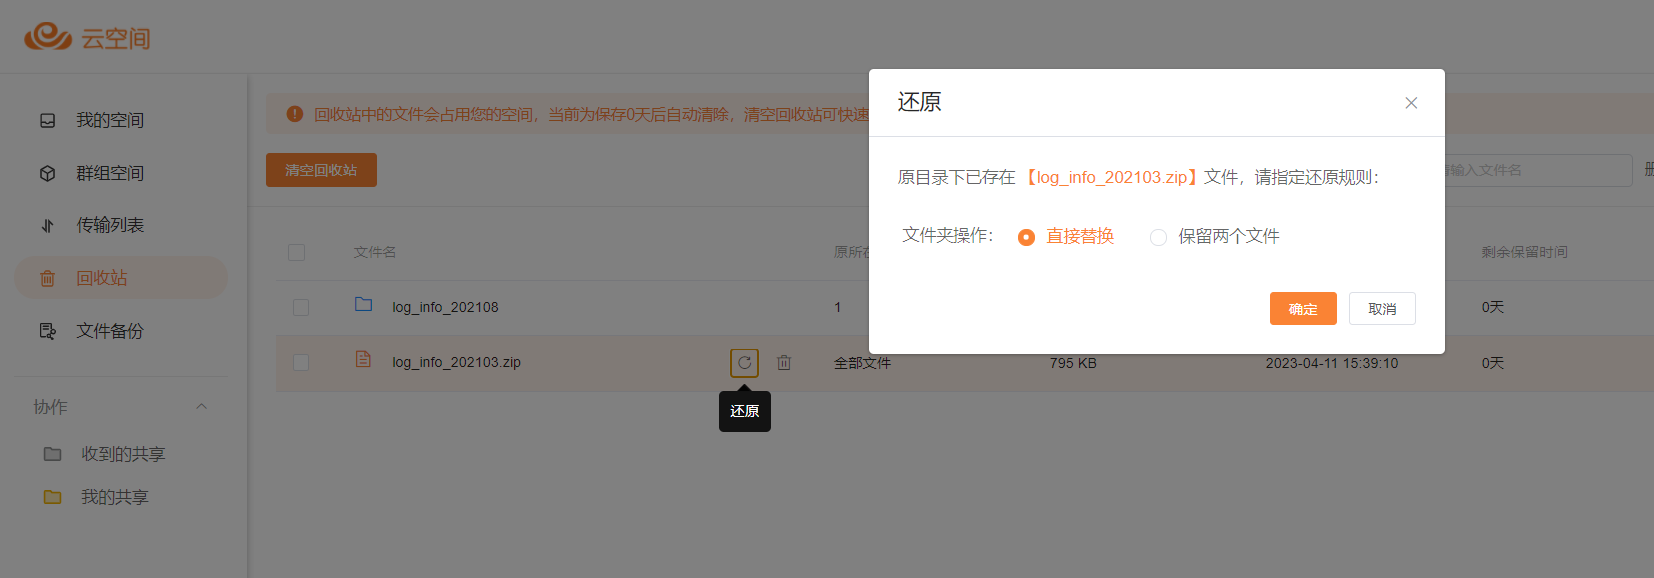The image size is (1654, 578).
Task: Collapse the 协作 section chevron
Action: [201, 407]
